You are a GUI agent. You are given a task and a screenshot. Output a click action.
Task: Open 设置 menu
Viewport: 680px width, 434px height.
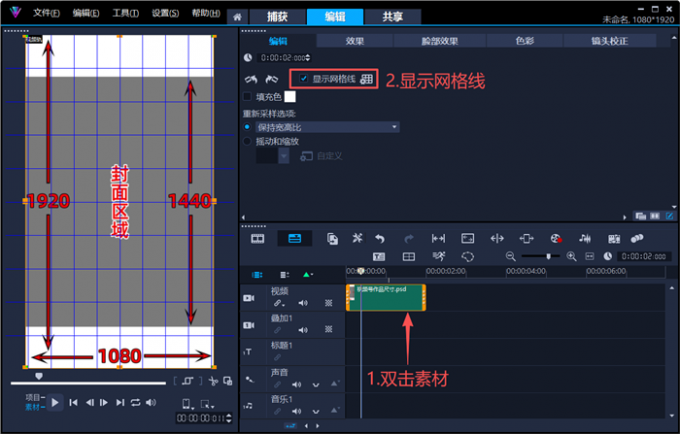(165, 13)
